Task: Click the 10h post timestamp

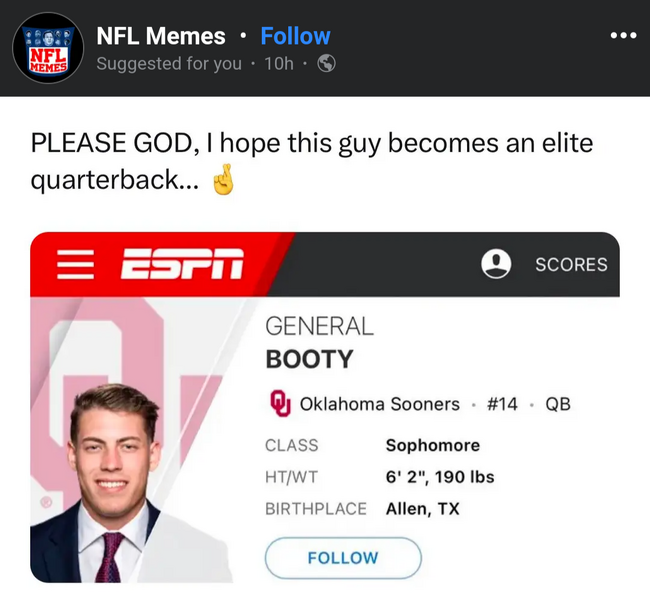Action: [x=279, y=64]
